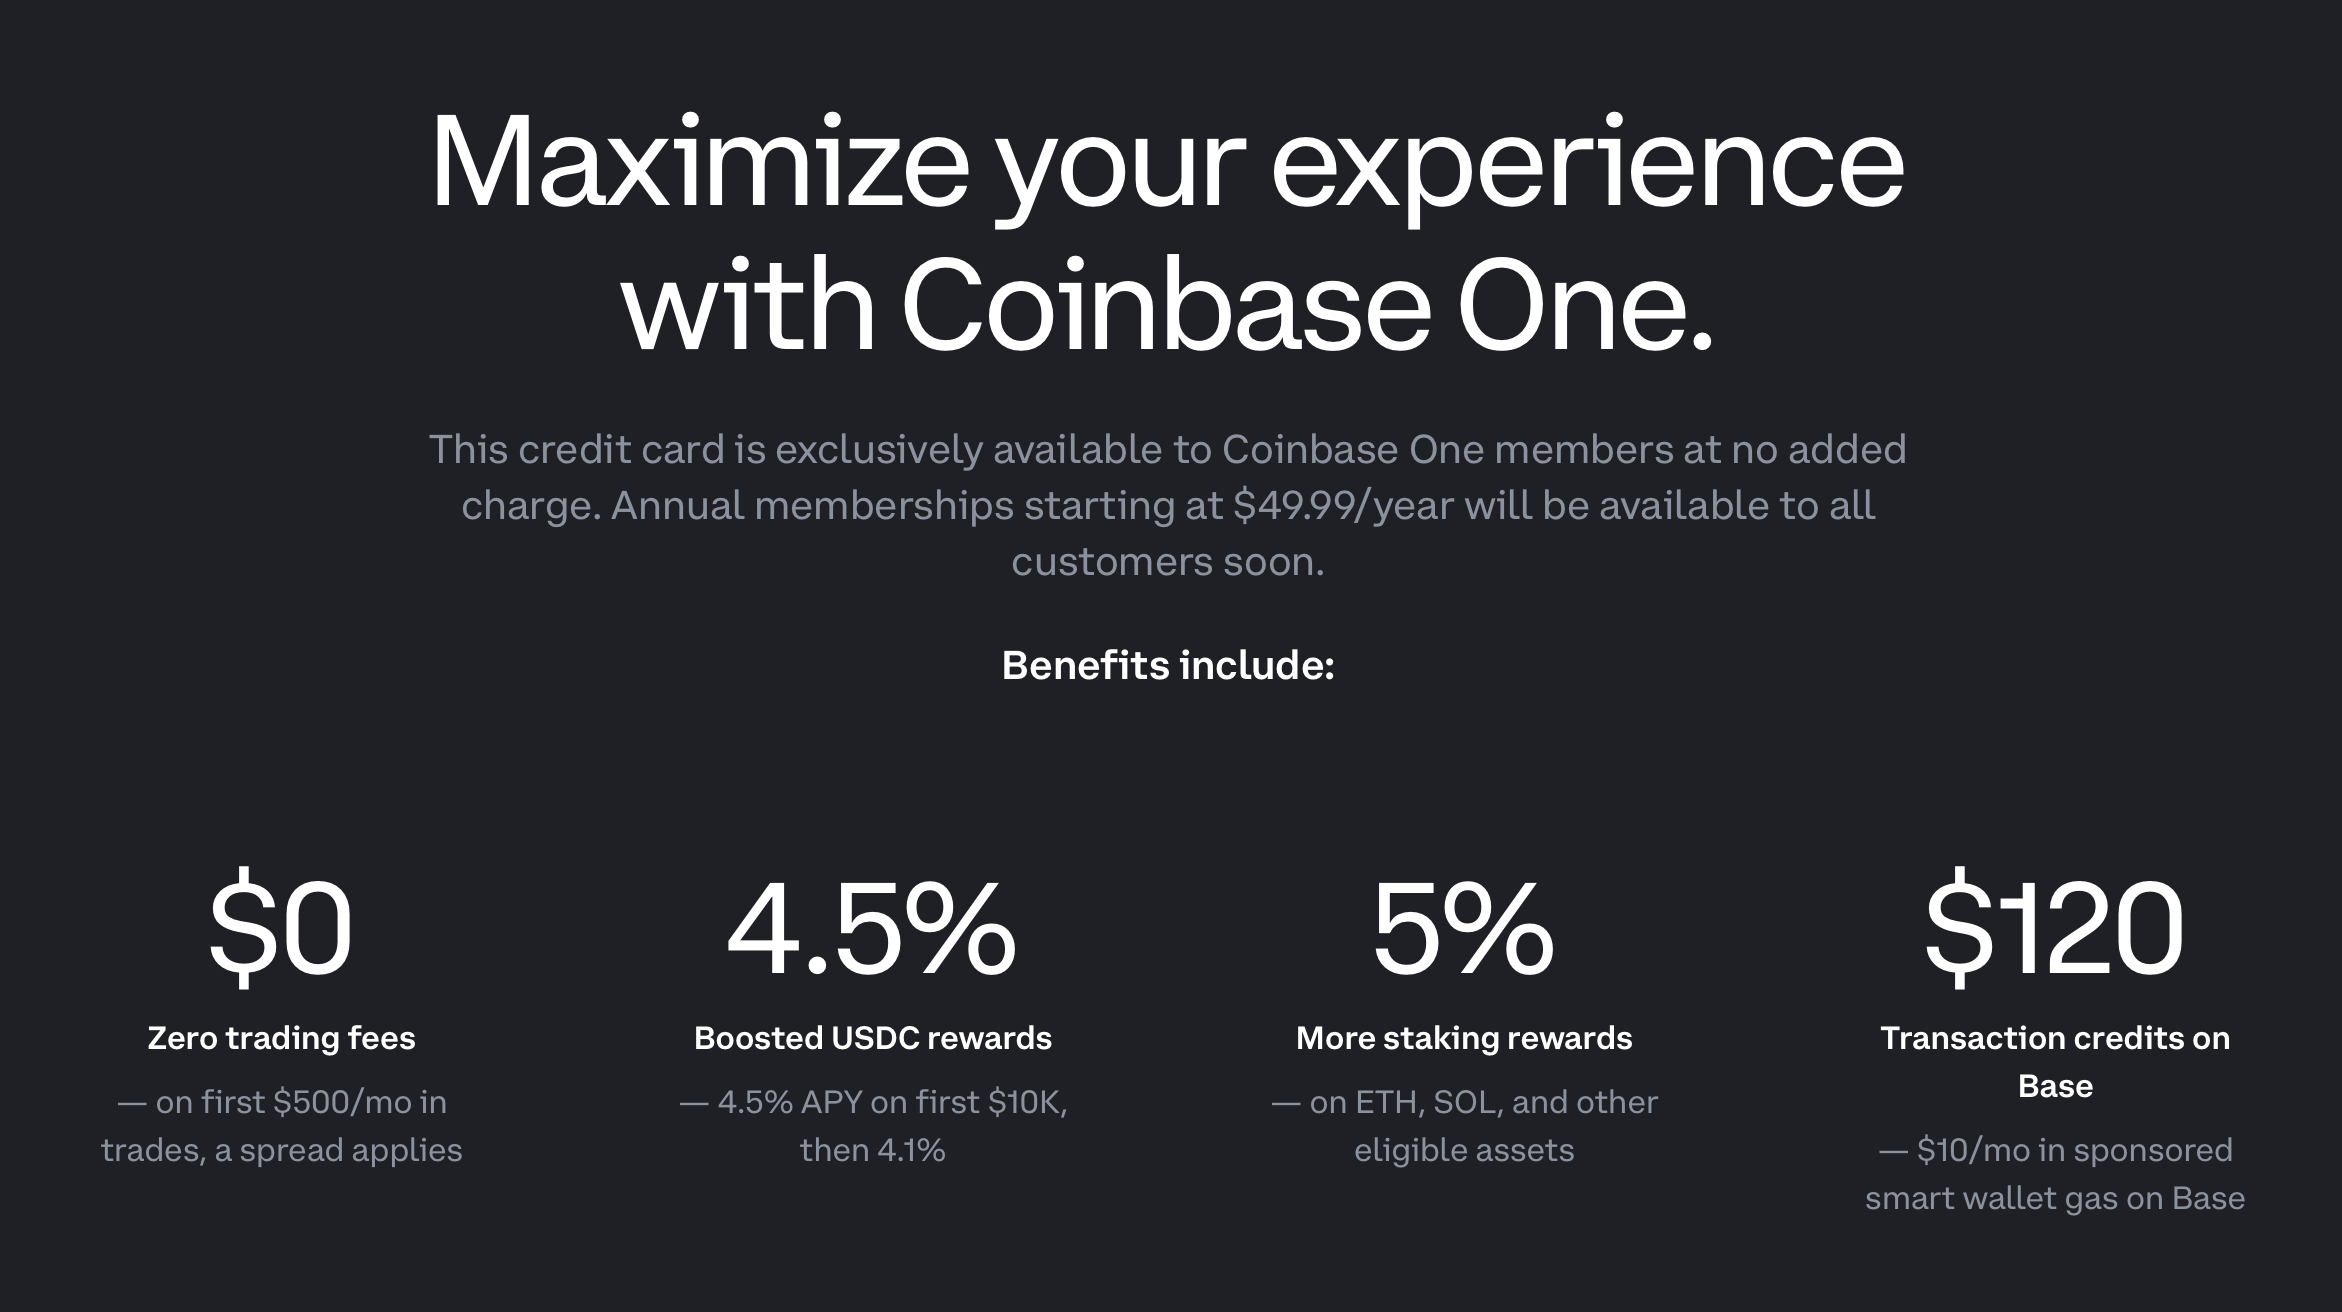Click the then 4.1% line
This screenshot has height=1312, width=2342.
[x=872, y=1150]
